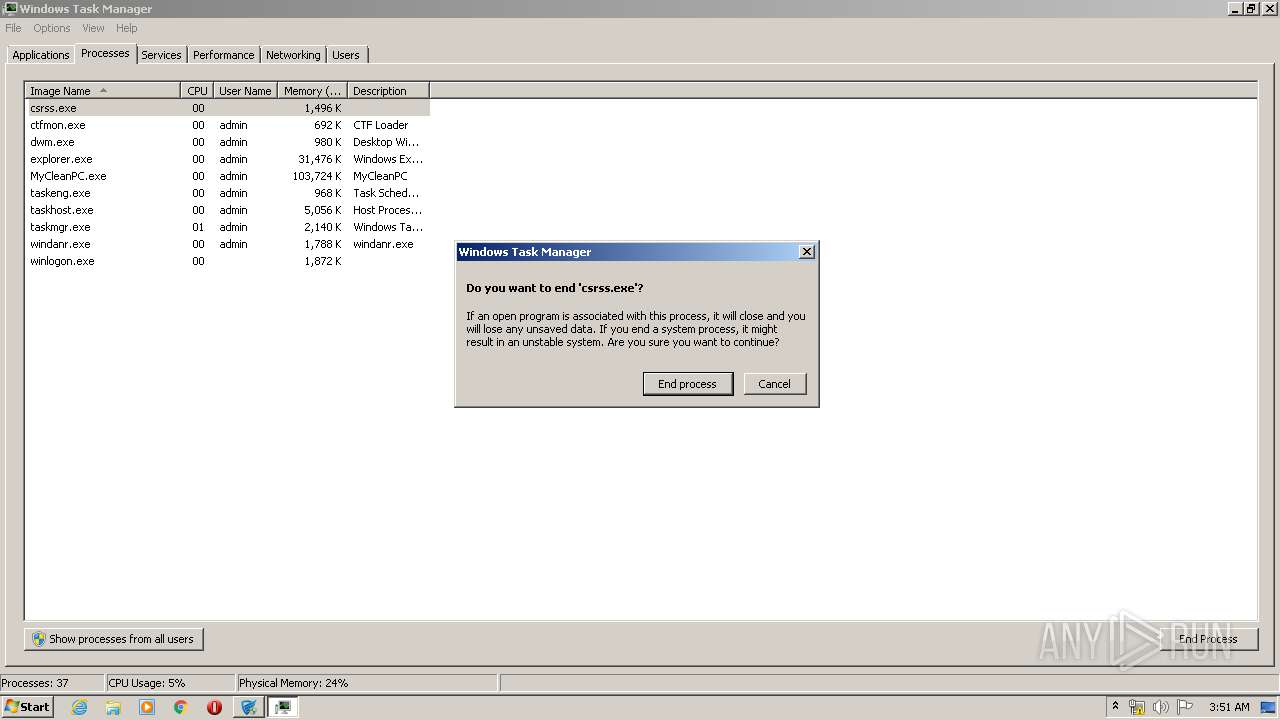Open the Action Center flag icon
This screenshot has height=720, width=1280.
tap(1185, 707)
